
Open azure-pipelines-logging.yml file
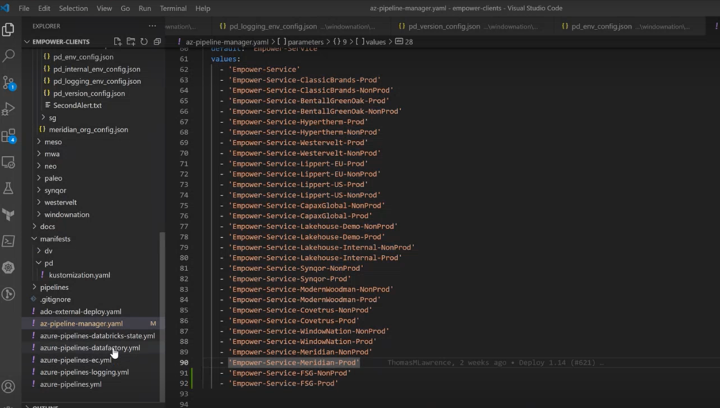click(84, 372)
